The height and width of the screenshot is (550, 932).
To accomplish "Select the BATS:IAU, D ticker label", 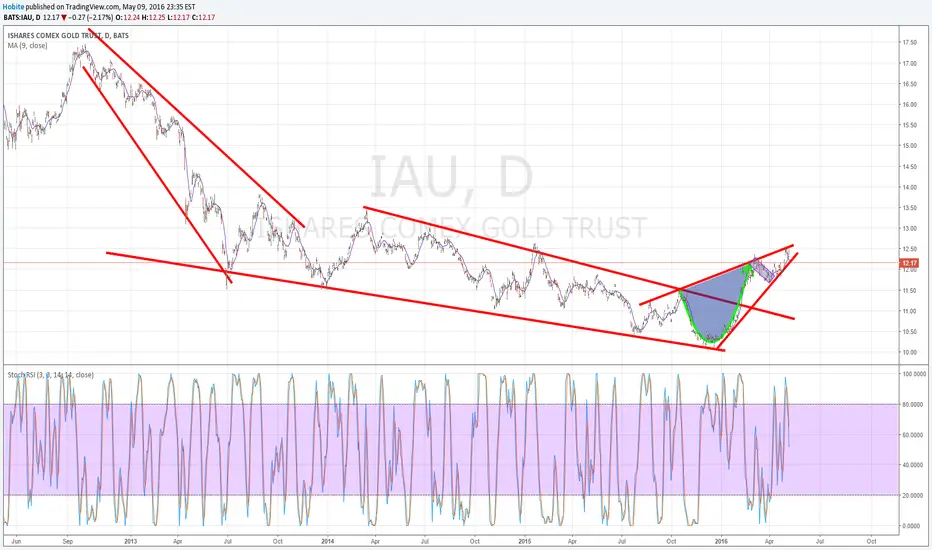I will point(22,18).
